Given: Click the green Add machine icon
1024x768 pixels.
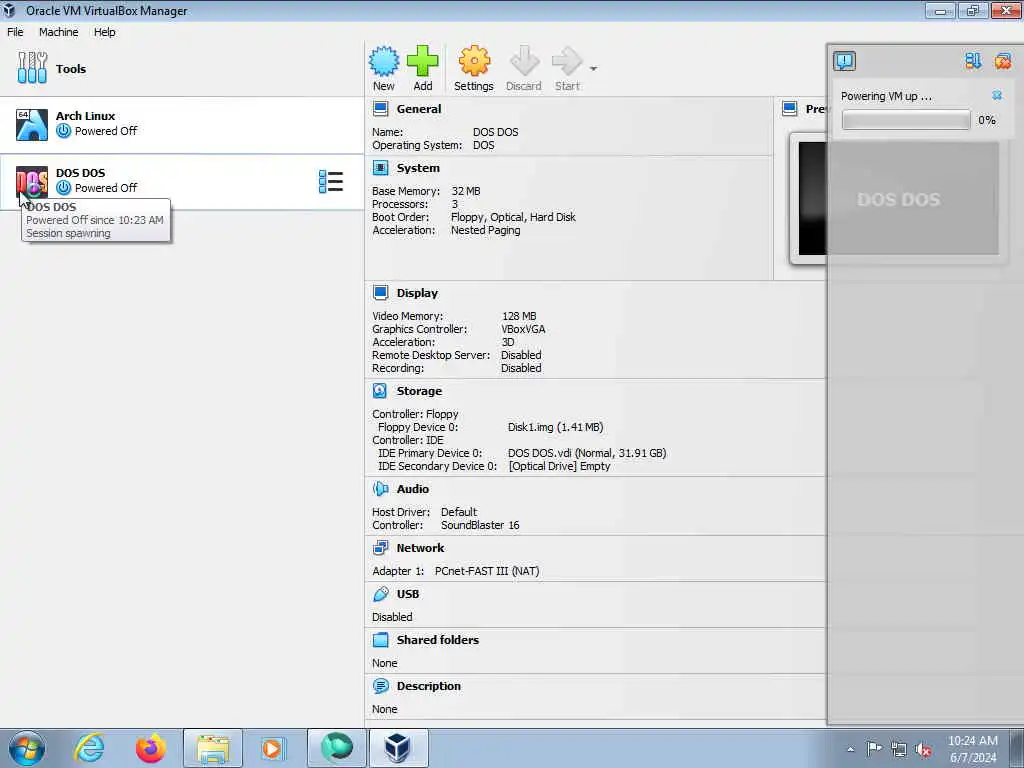Looking at the screenshot, I should (x=423, y=61).
